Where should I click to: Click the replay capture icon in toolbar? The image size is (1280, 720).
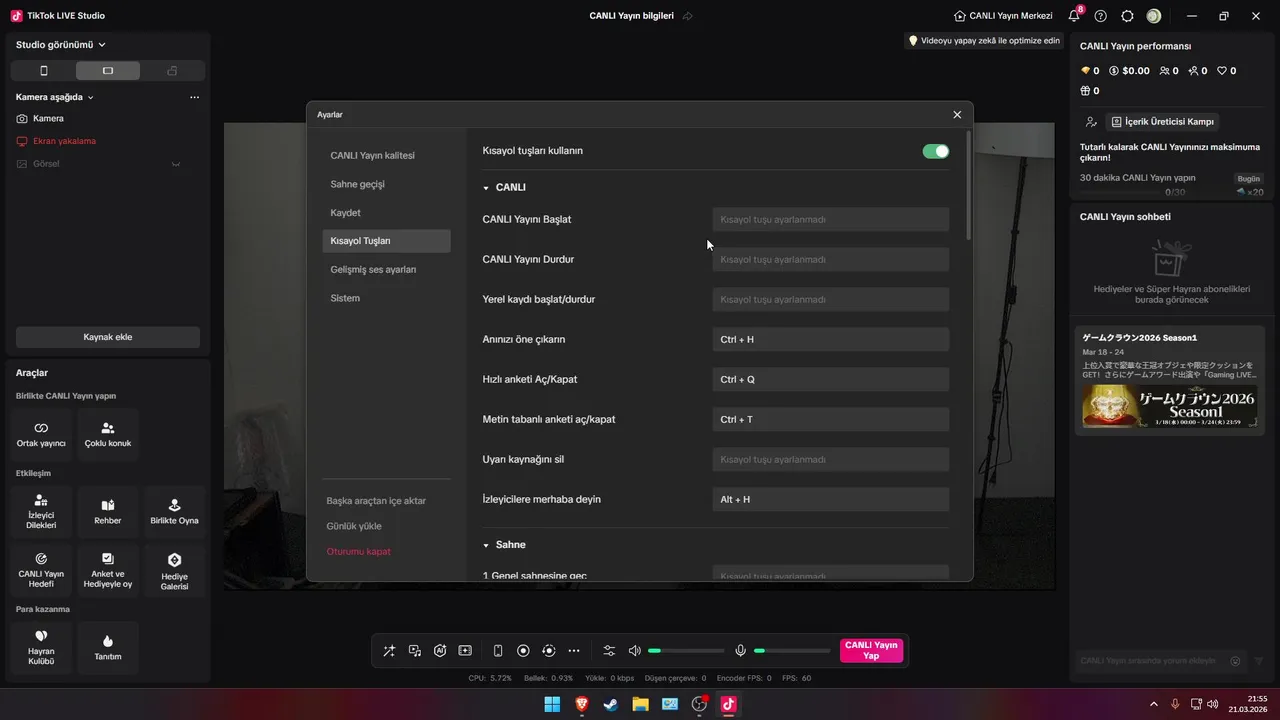[548, 650]
